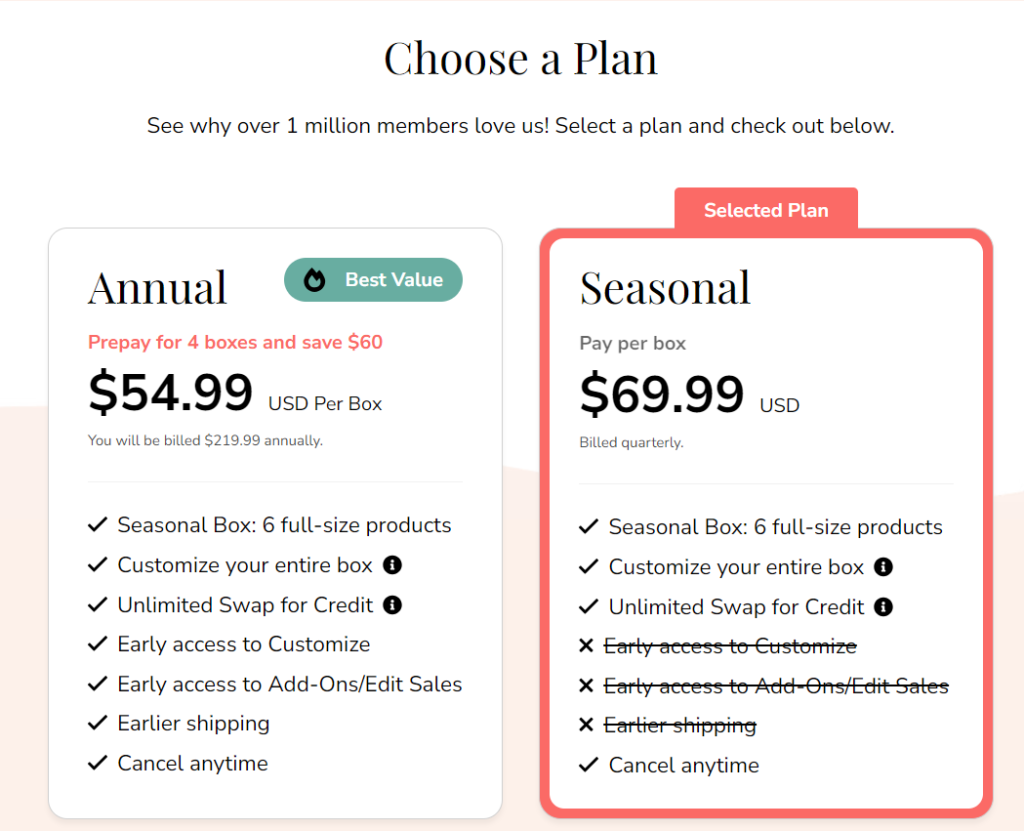This screenshot has width=1024, height=831.
Task: Click 'Prepay for 4 boxes and save $60' text
Action: pos(235,342)
